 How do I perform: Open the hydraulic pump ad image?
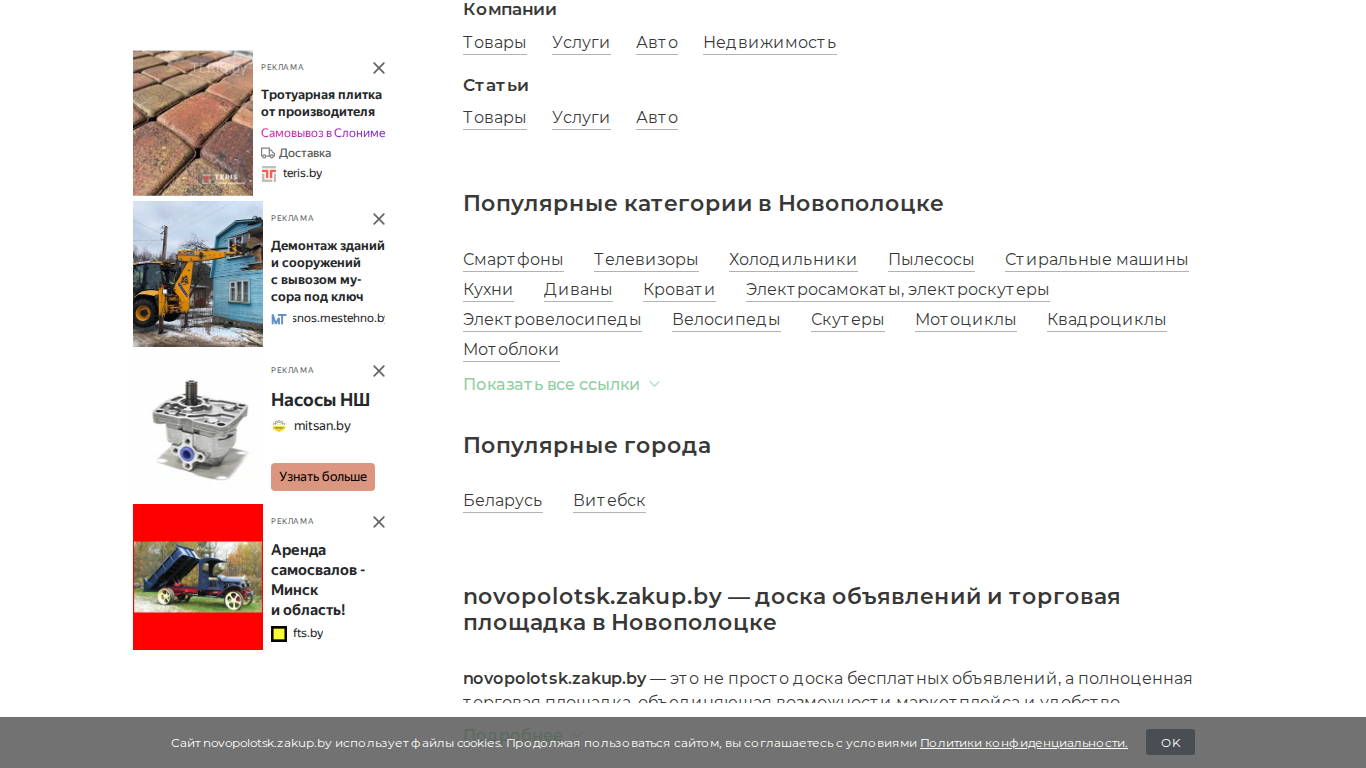click(x=198, y=426)
